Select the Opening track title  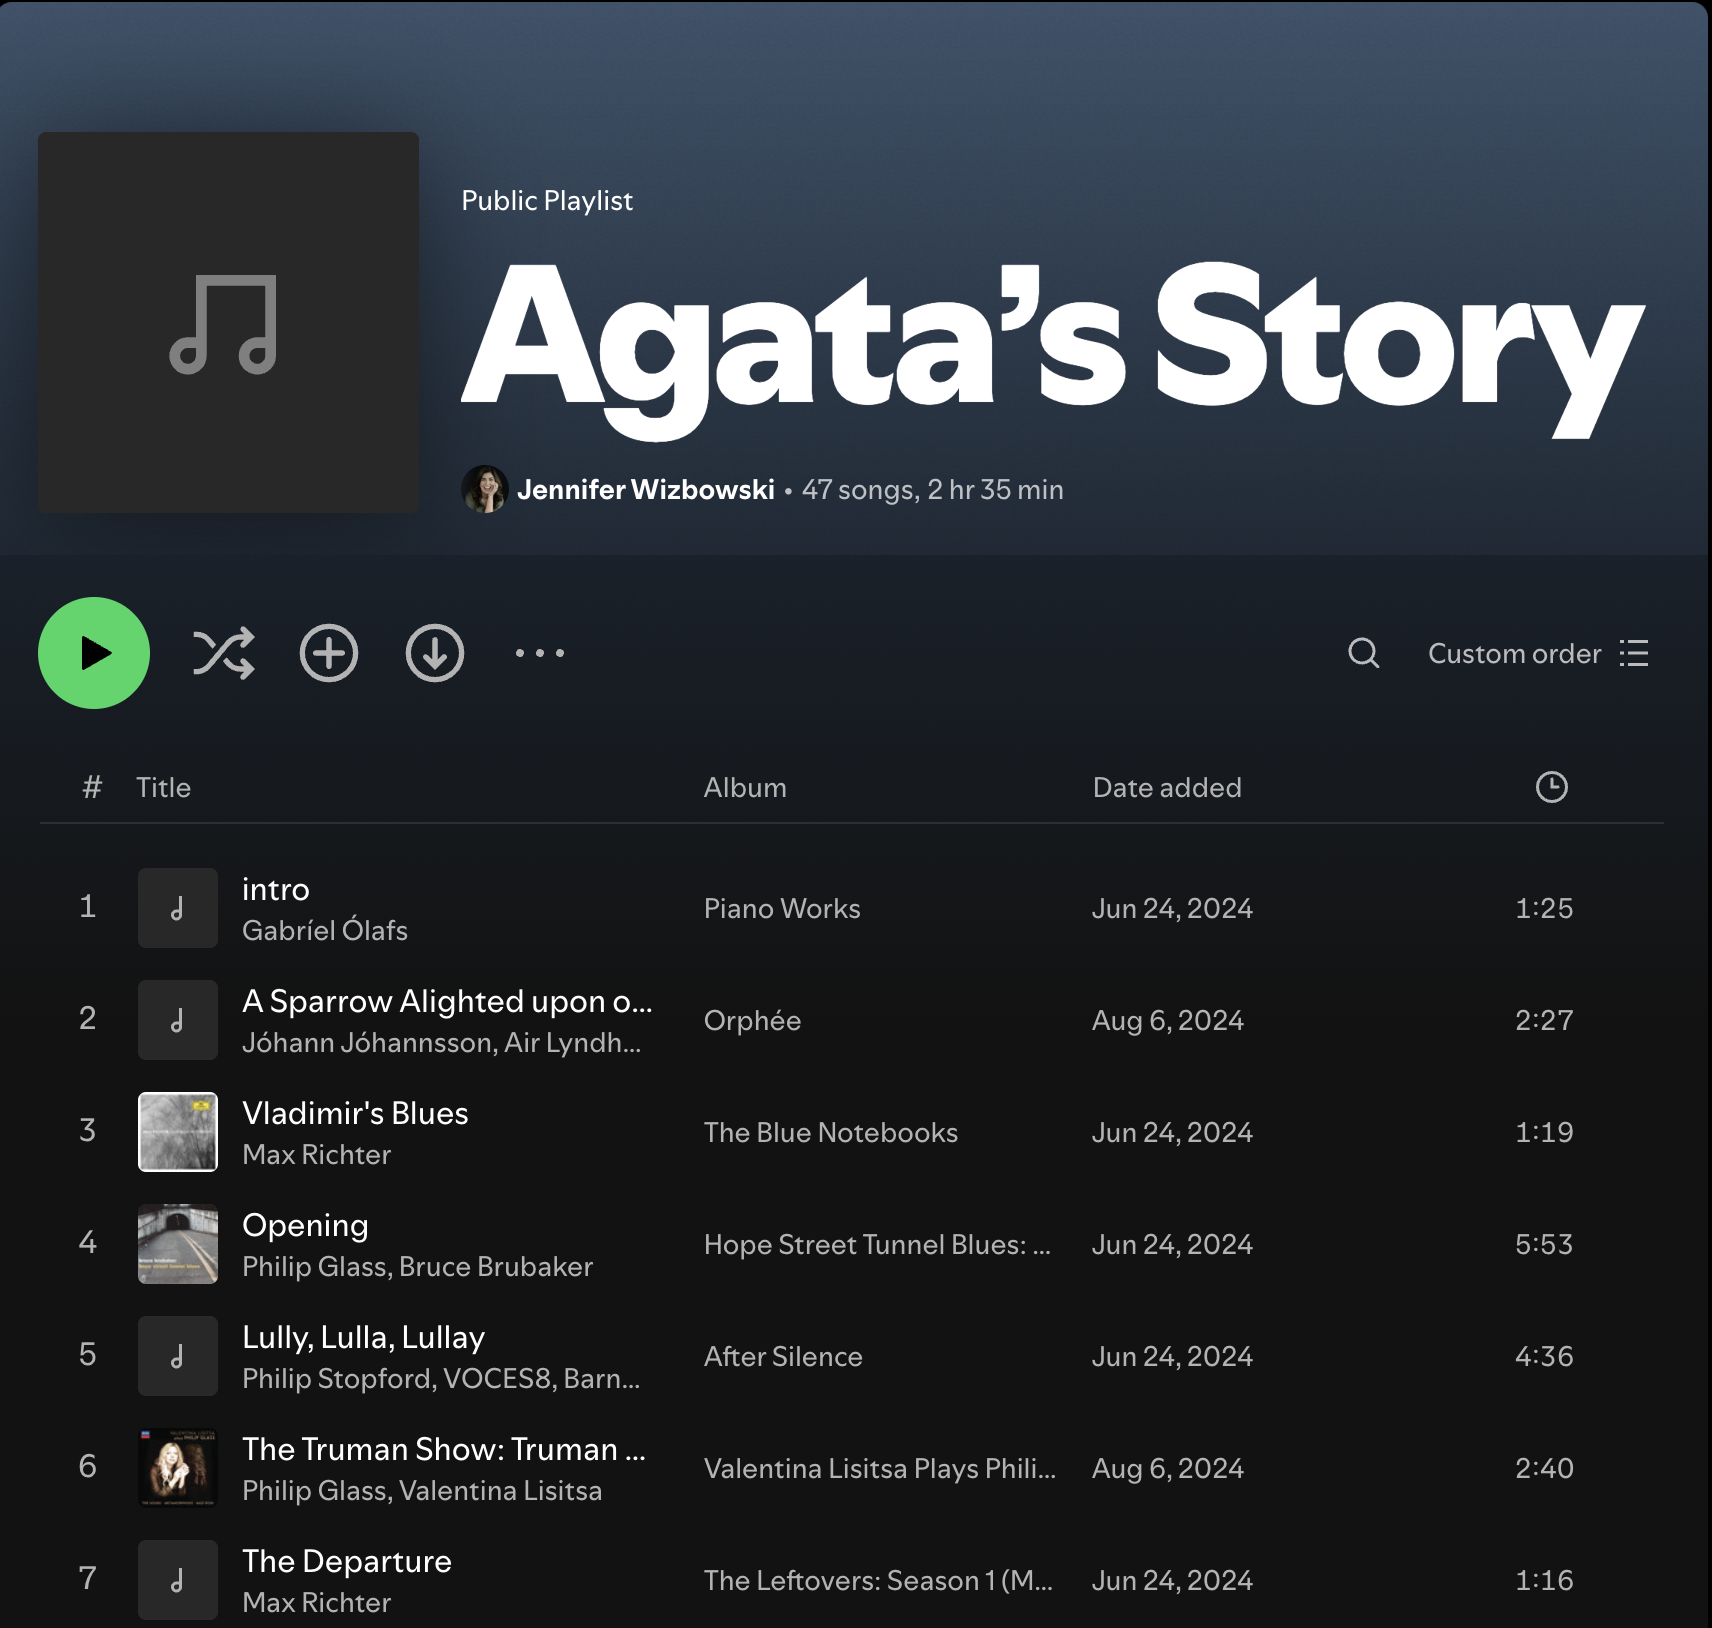305,1225
